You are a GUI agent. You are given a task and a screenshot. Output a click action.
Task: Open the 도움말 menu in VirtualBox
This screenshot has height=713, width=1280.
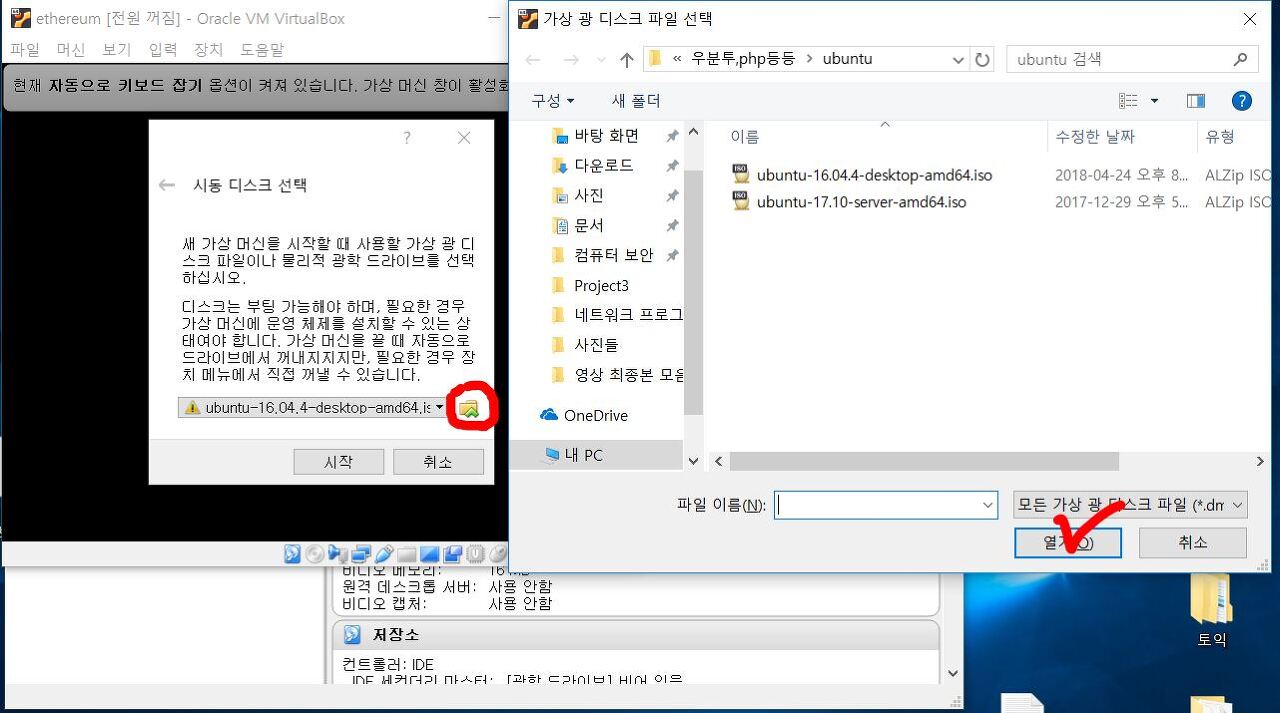pyautogui.click(x=262, y=49)
